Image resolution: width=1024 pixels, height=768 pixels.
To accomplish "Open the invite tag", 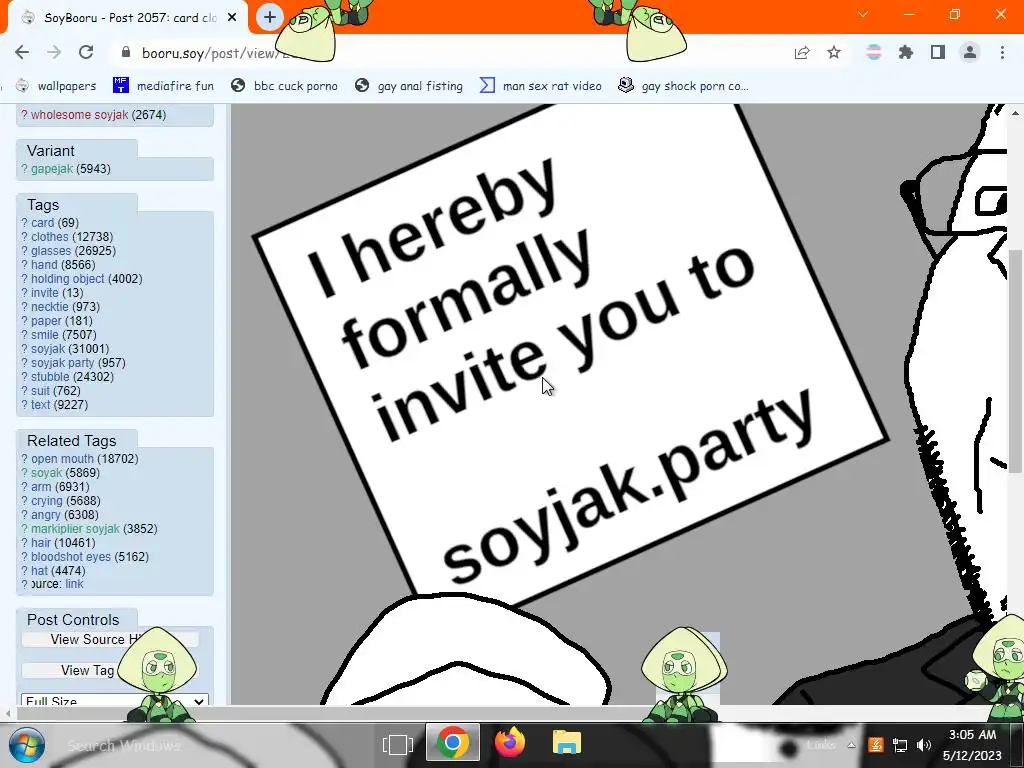I will tap(44, 293).
